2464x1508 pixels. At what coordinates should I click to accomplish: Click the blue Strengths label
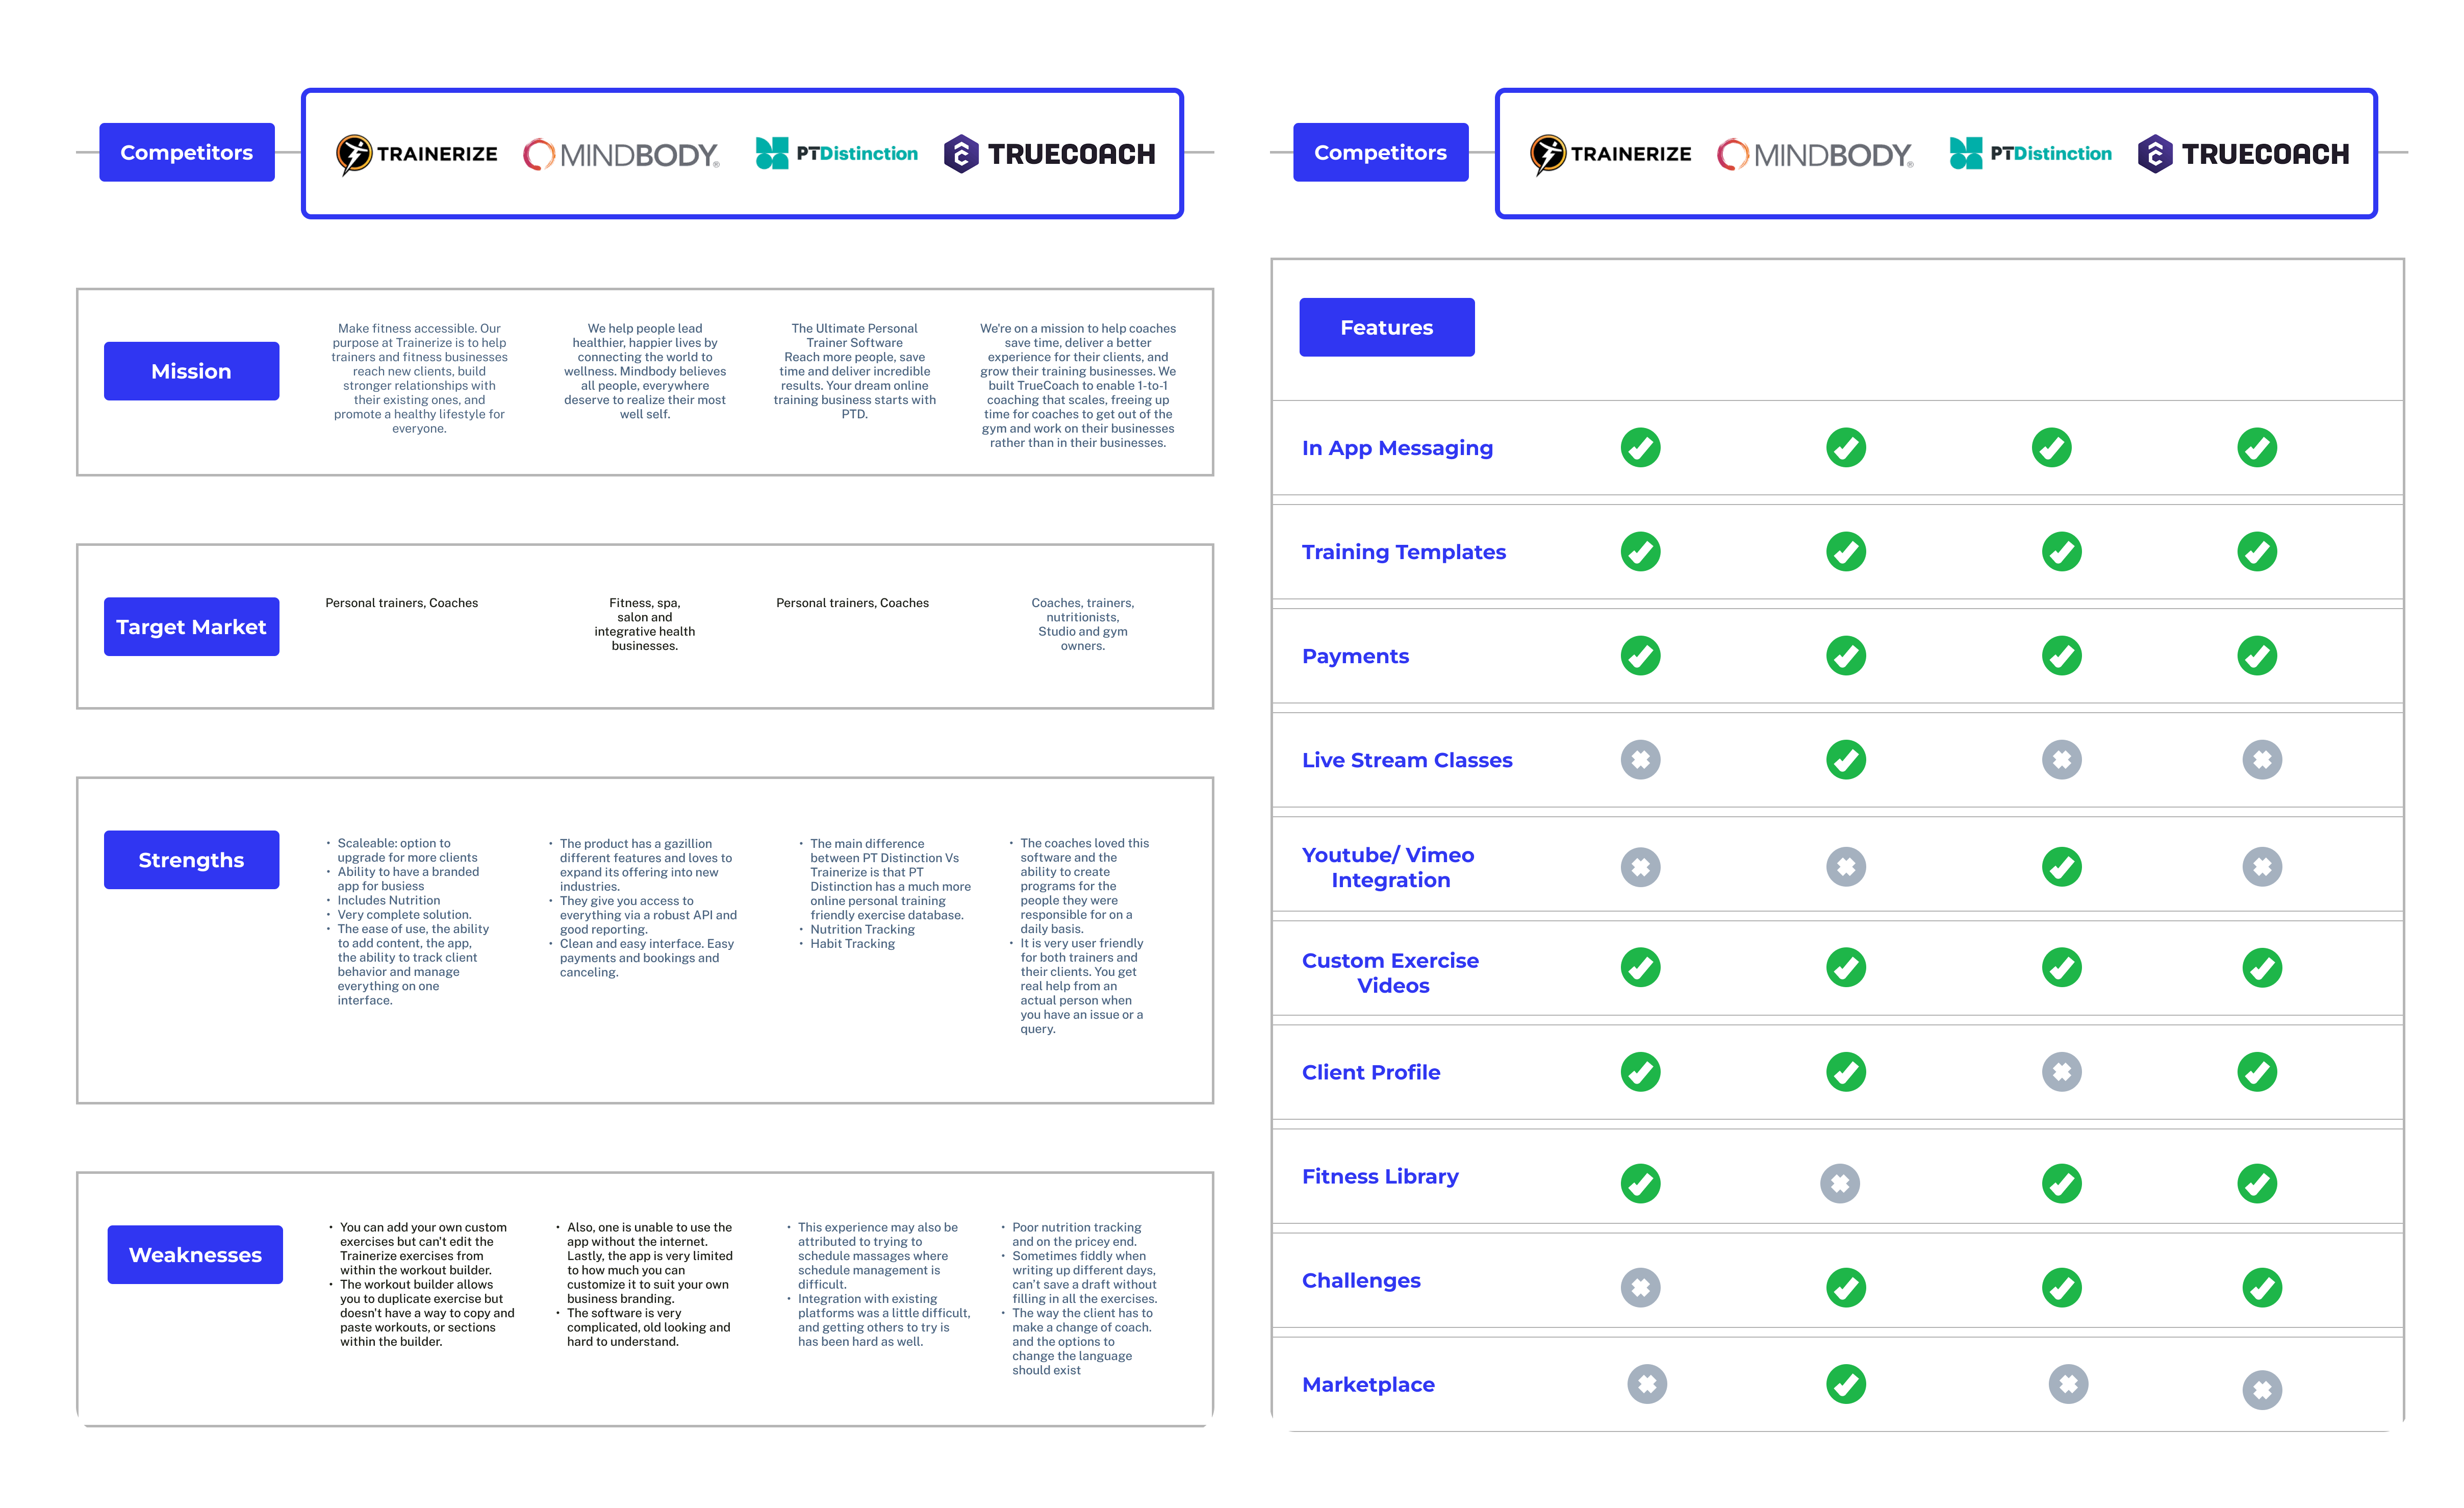192,860
